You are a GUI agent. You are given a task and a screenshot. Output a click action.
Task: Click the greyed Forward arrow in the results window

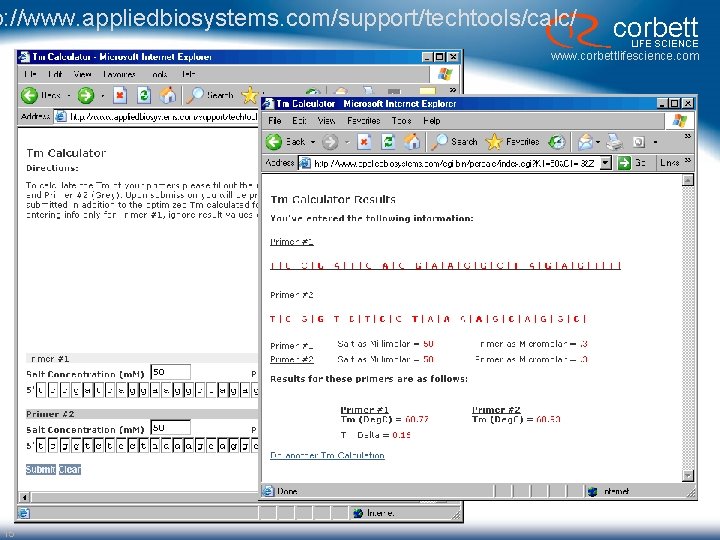330,142
